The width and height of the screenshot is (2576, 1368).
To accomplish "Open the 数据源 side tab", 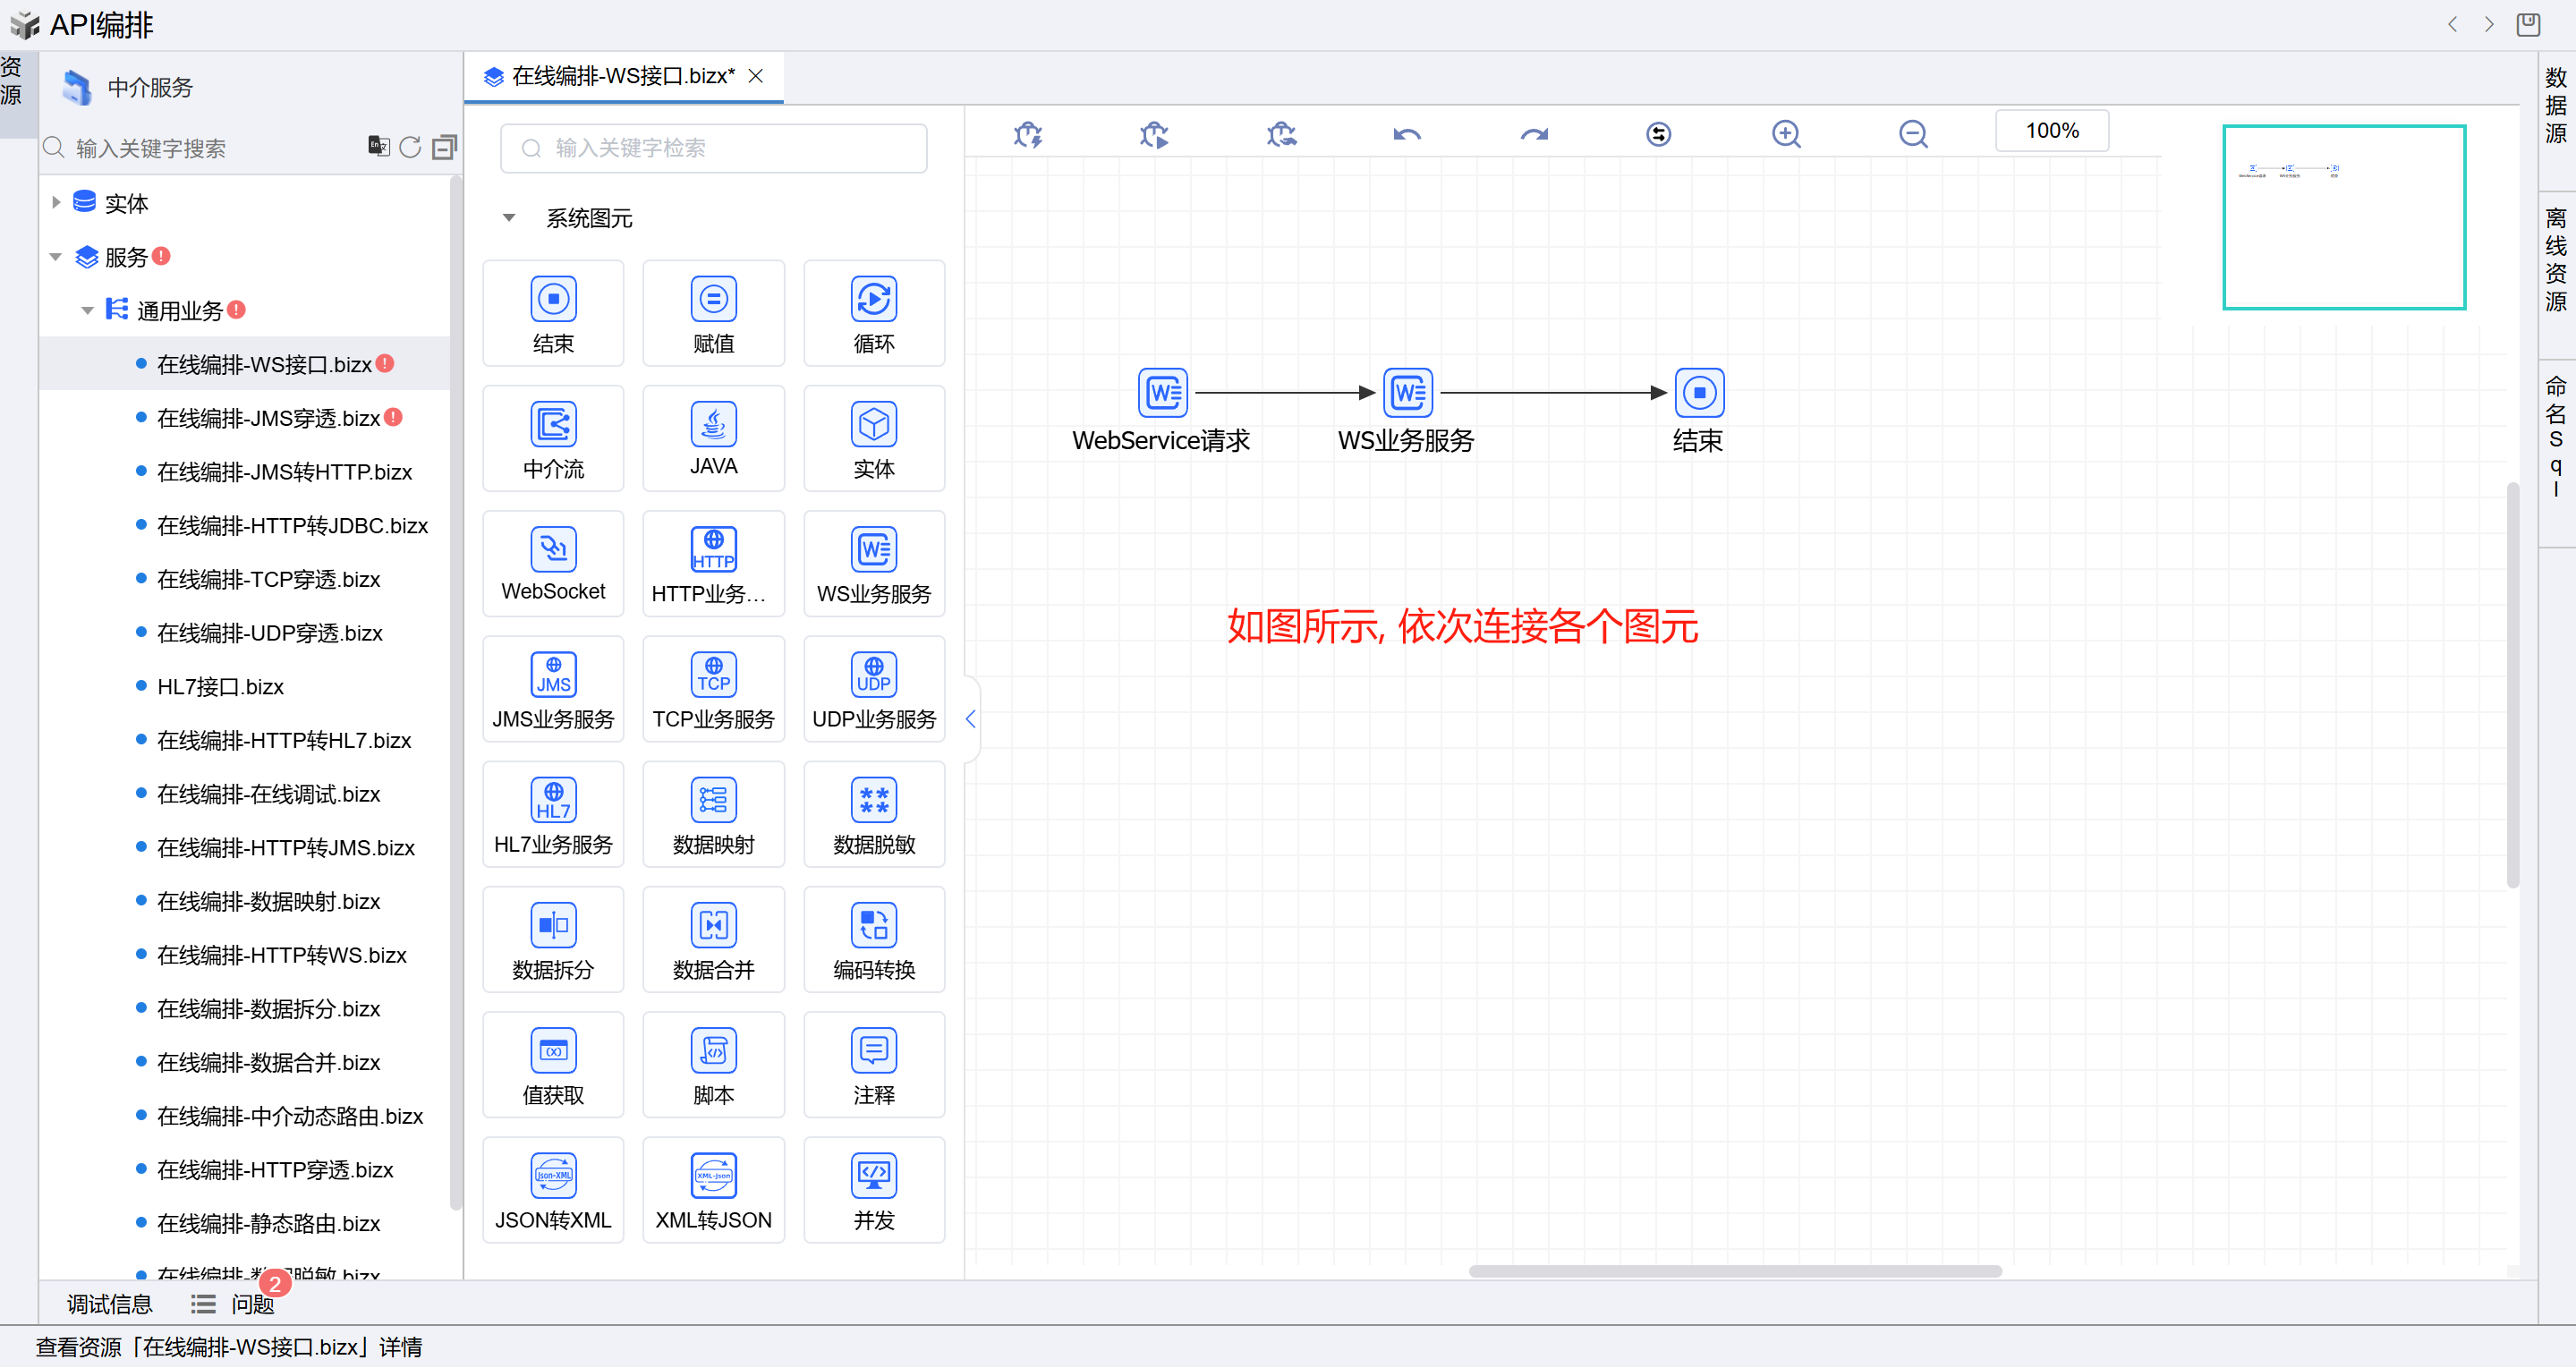I will (2555, 105).
